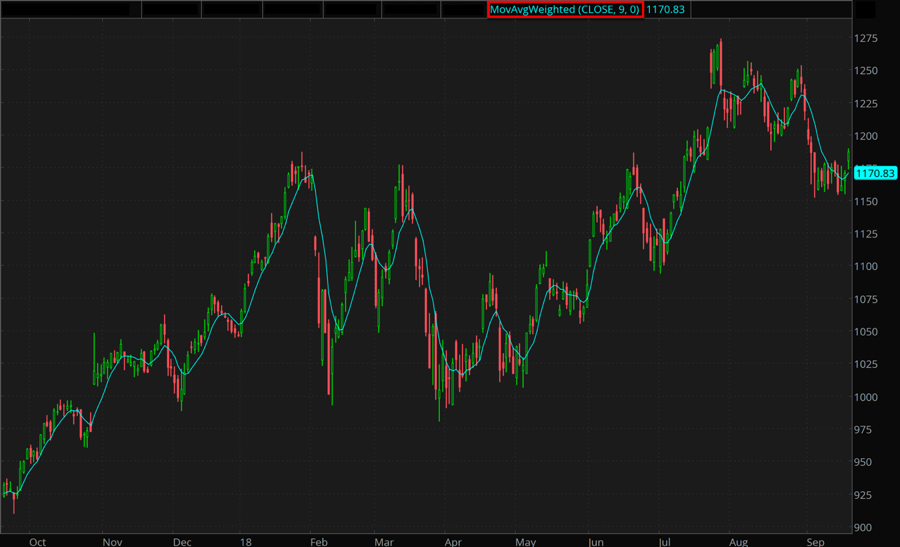Viewport: 900px width, 547px height.
Task: Click the Apr marker on time axis
Action: coord(449,541)
